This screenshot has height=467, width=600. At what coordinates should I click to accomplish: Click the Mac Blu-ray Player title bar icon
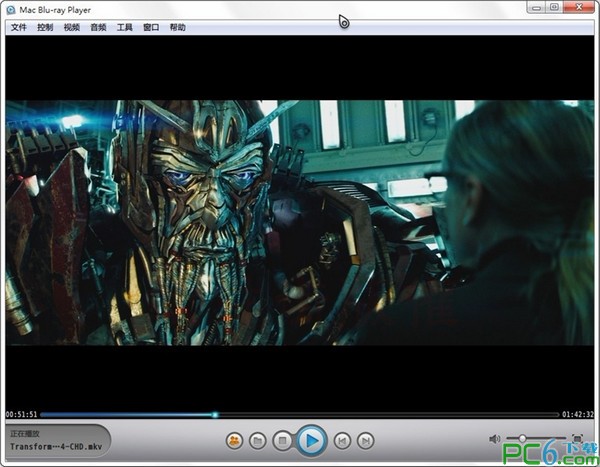click(11, 9)
